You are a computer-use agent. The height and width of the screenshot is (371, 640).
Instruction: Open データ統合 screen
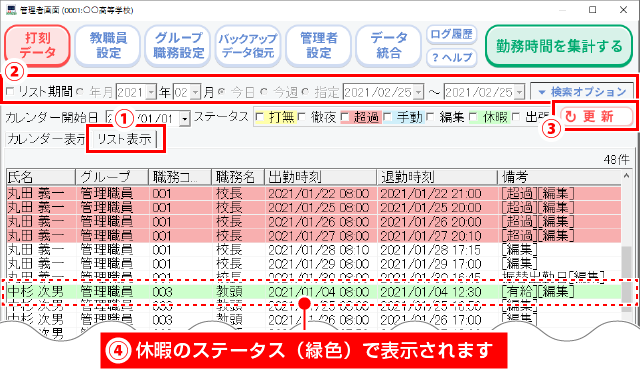point(389,45)
